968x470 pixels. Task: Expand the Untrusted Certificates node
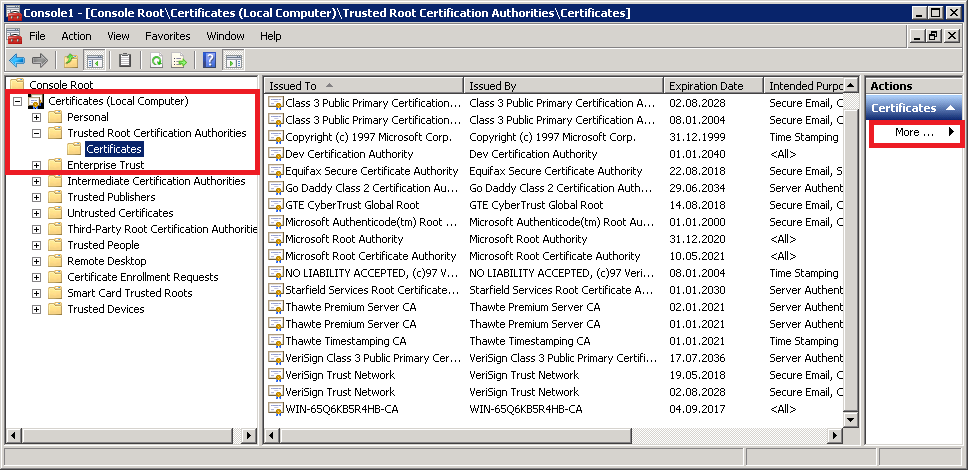[36, 213]
